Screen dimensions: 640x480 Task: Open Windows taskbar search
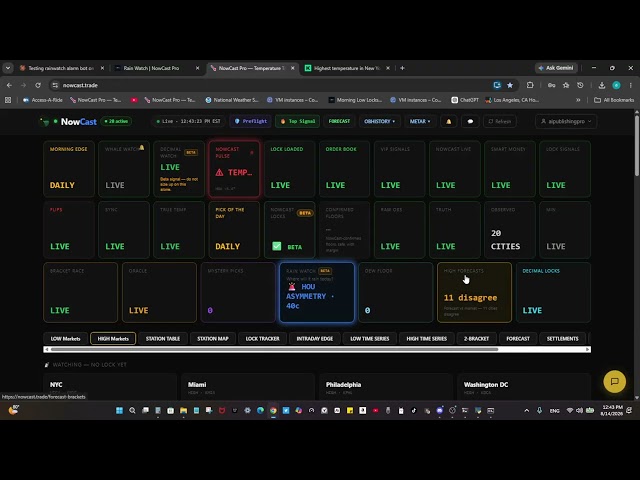pyautogui.click(x=132, y=411)
